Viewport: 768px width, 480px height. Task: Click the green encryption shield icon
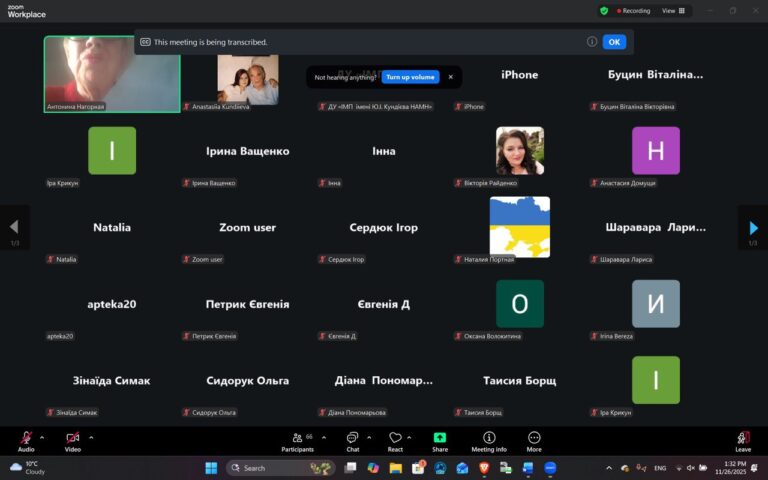[604, 11]
